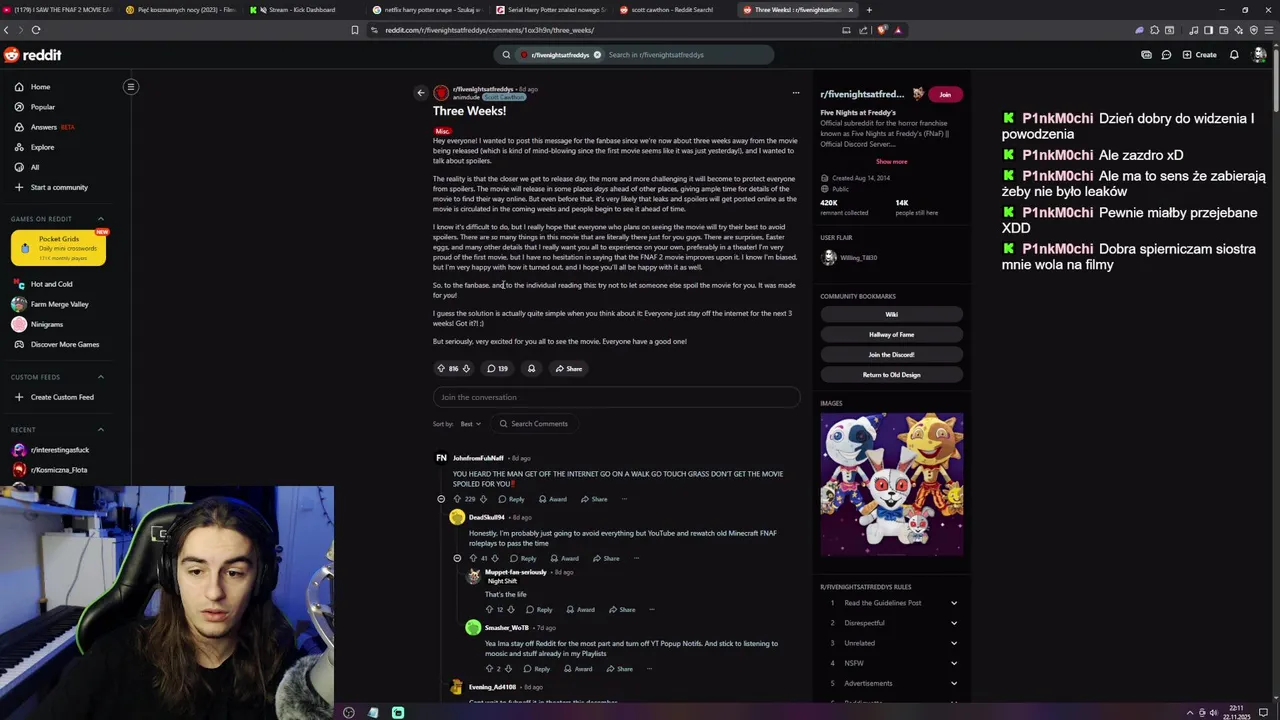Collapse JohnfromFuhNaff's comment thread
This screenshot has width=1280, height=720.
click(x=441, y=499)
